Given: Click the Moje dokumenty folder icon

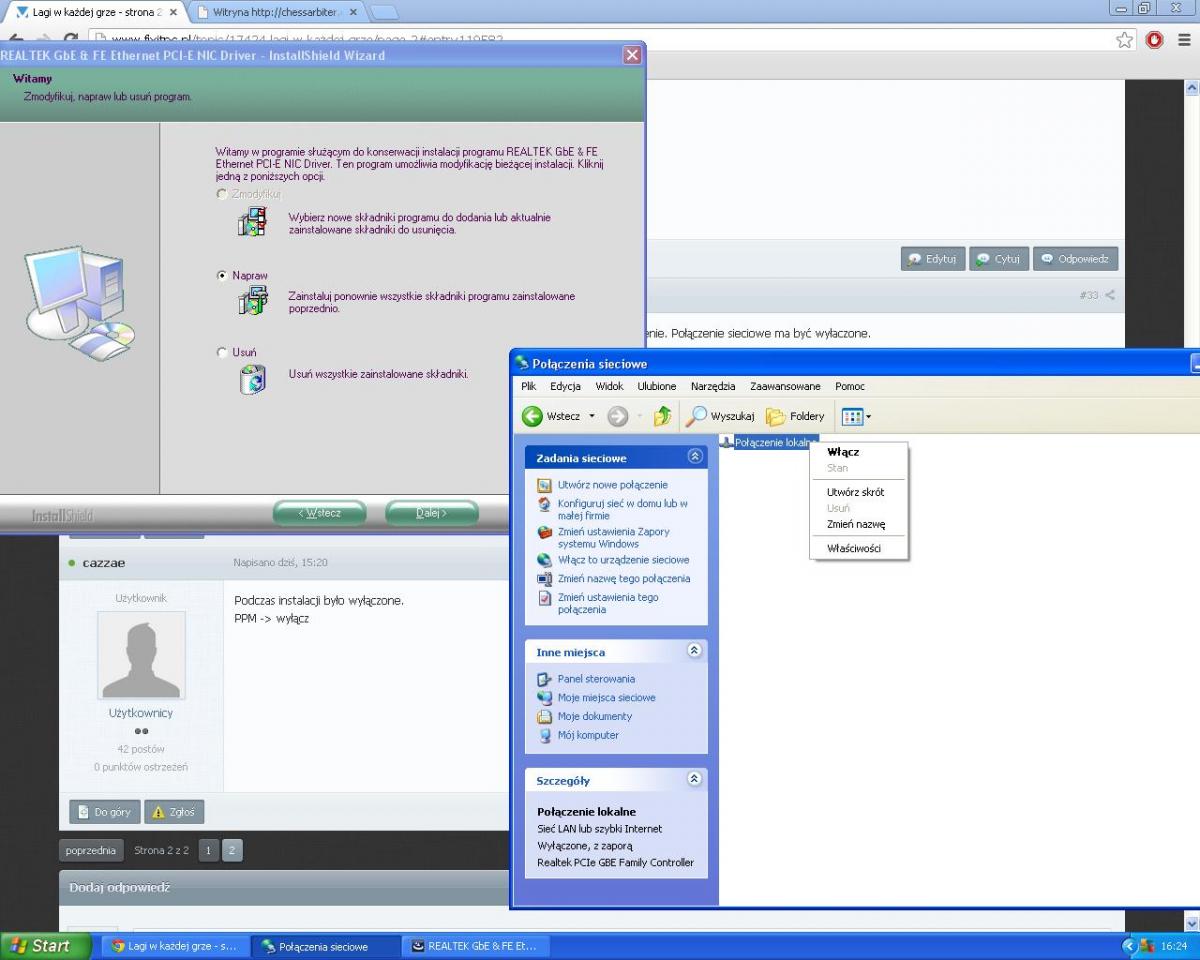Looking at the screenshot, I should [545, 717].
